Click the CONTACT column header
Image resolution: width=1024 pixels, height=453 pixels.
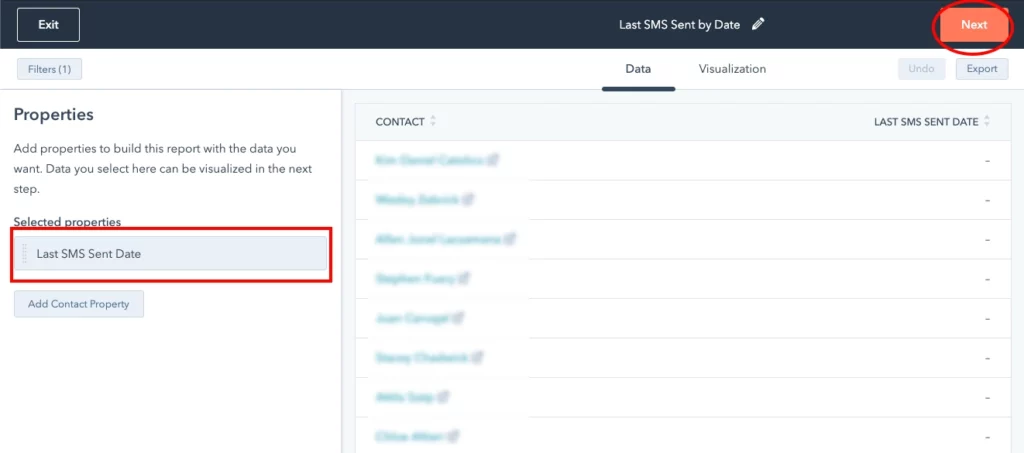400,122
